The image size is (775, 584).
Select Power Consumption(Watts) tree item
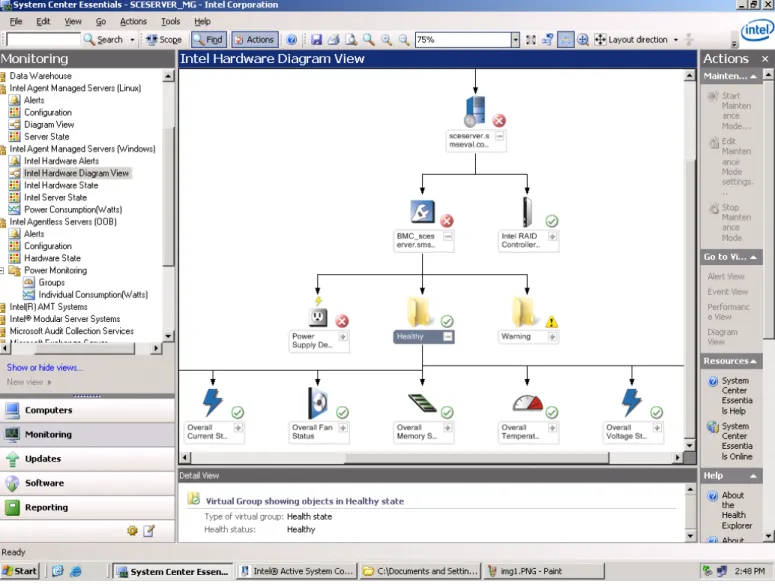(73, 209)
